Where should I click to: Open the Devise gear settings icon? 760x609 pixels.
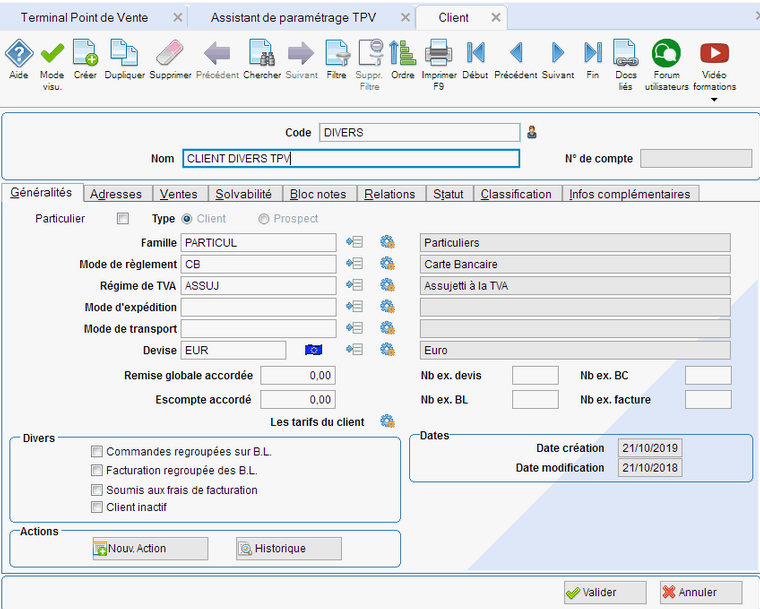point(387,349)
